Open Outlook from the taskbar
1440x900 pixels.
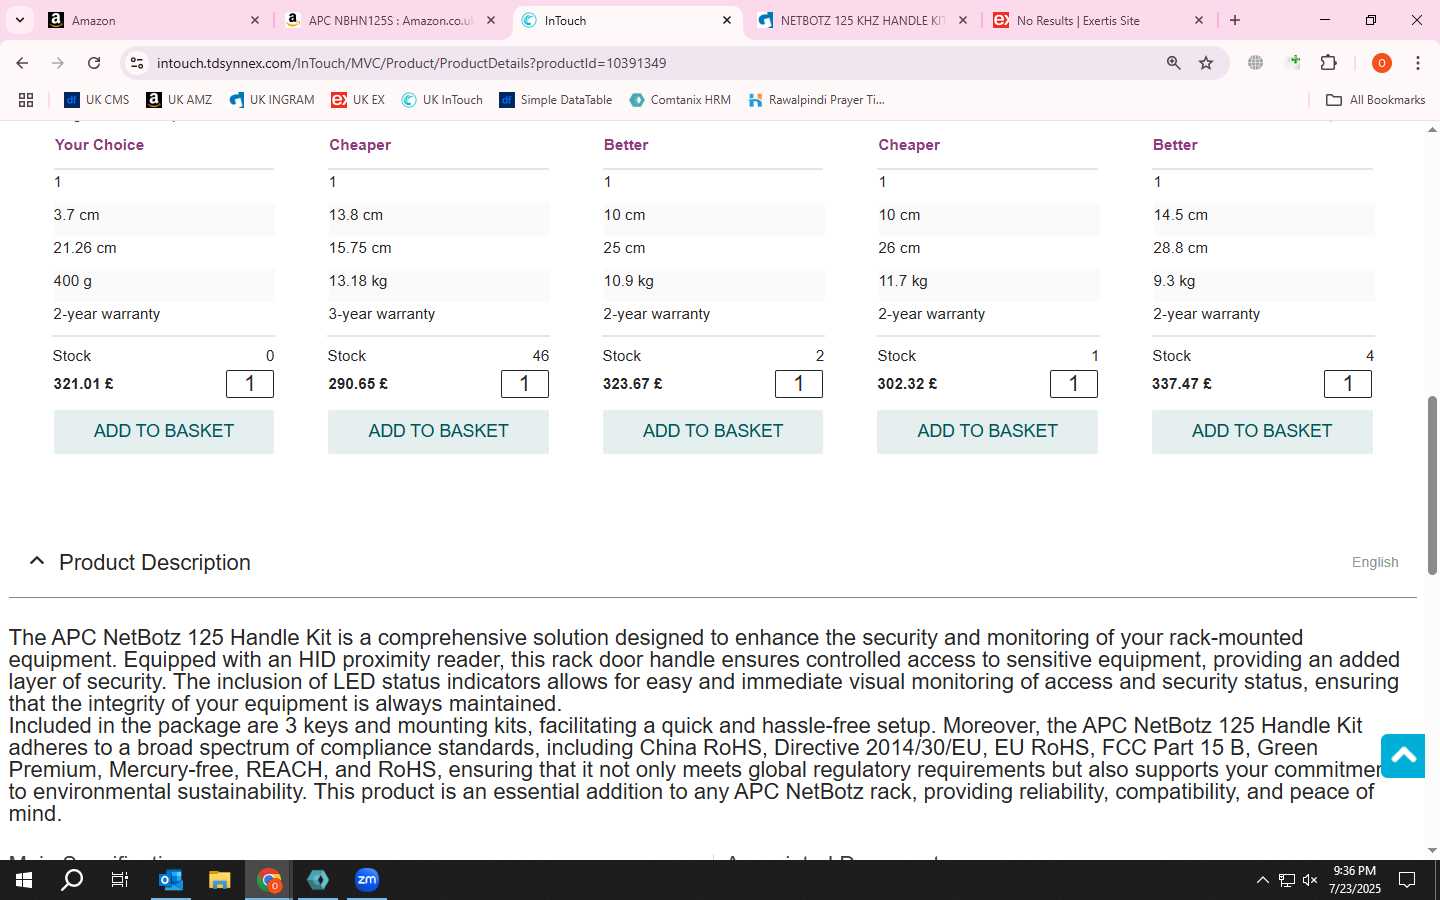click(x=171, y=880)
